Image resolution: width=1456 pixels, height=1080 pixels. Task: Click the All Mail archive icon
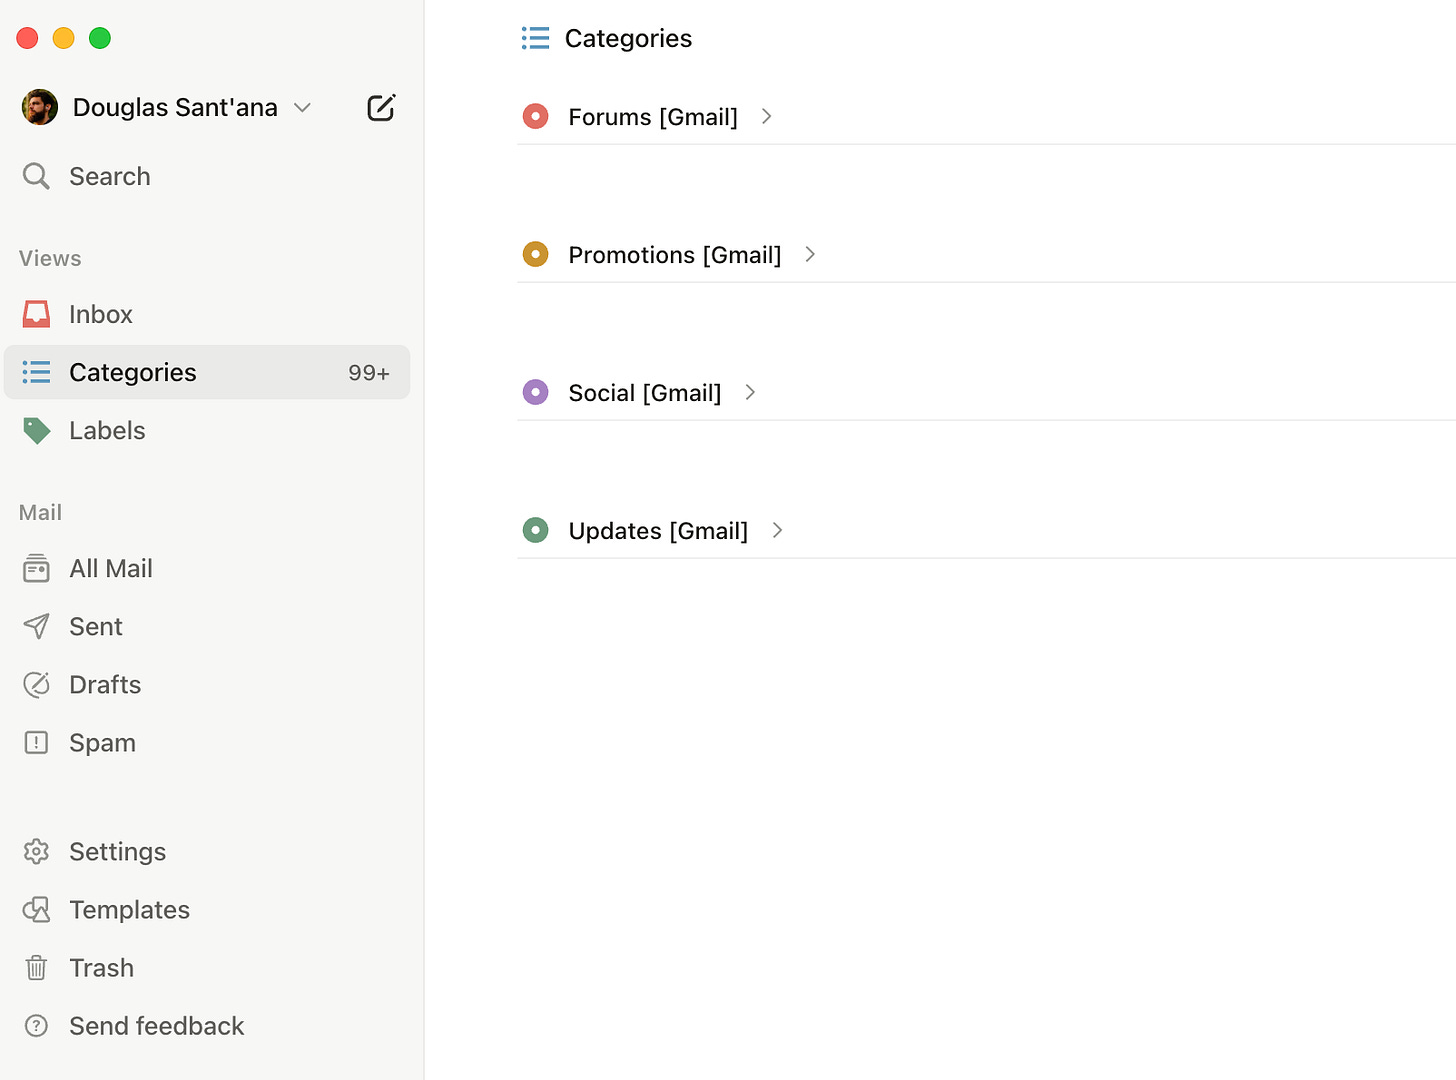(x=36, y=568)
